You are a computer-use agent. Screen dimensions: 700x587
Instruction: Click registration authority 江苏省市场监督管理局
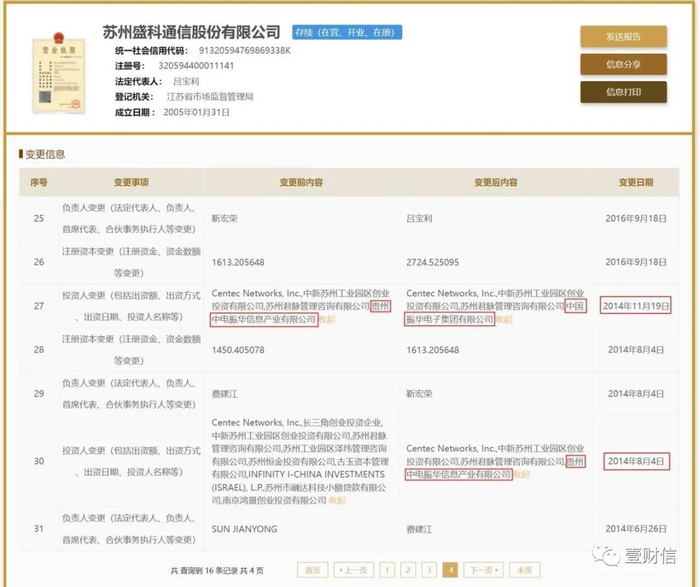click(x=210, y=96)
